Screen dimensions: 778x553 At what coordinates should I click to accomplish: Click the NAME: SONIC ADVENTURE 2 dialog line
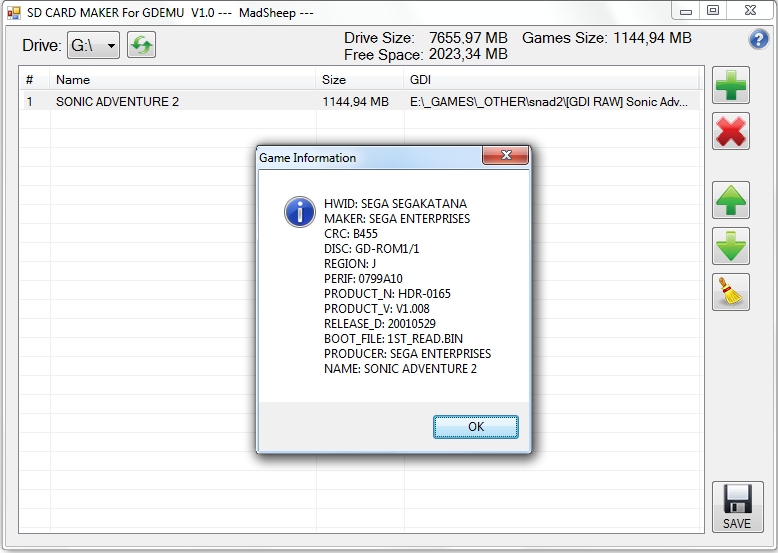400,369
